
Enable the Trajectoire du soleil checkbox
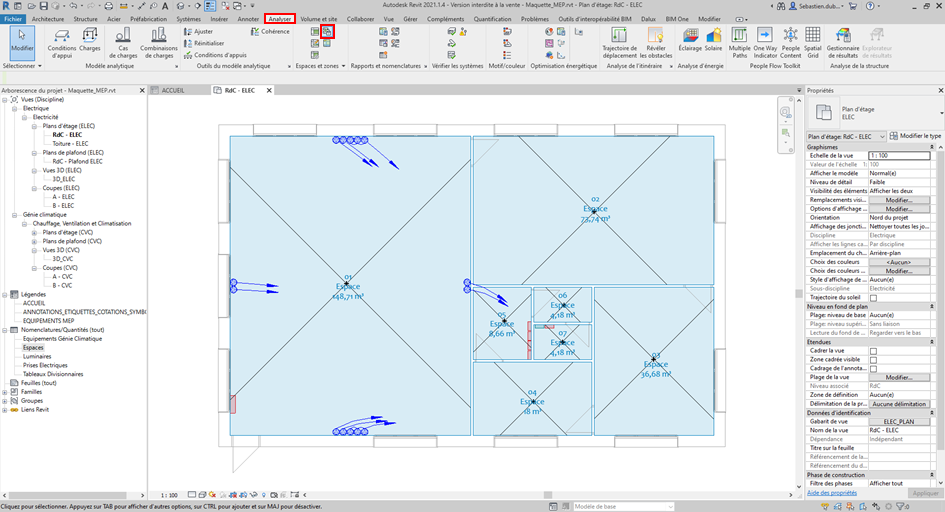[x=873, y=298]
